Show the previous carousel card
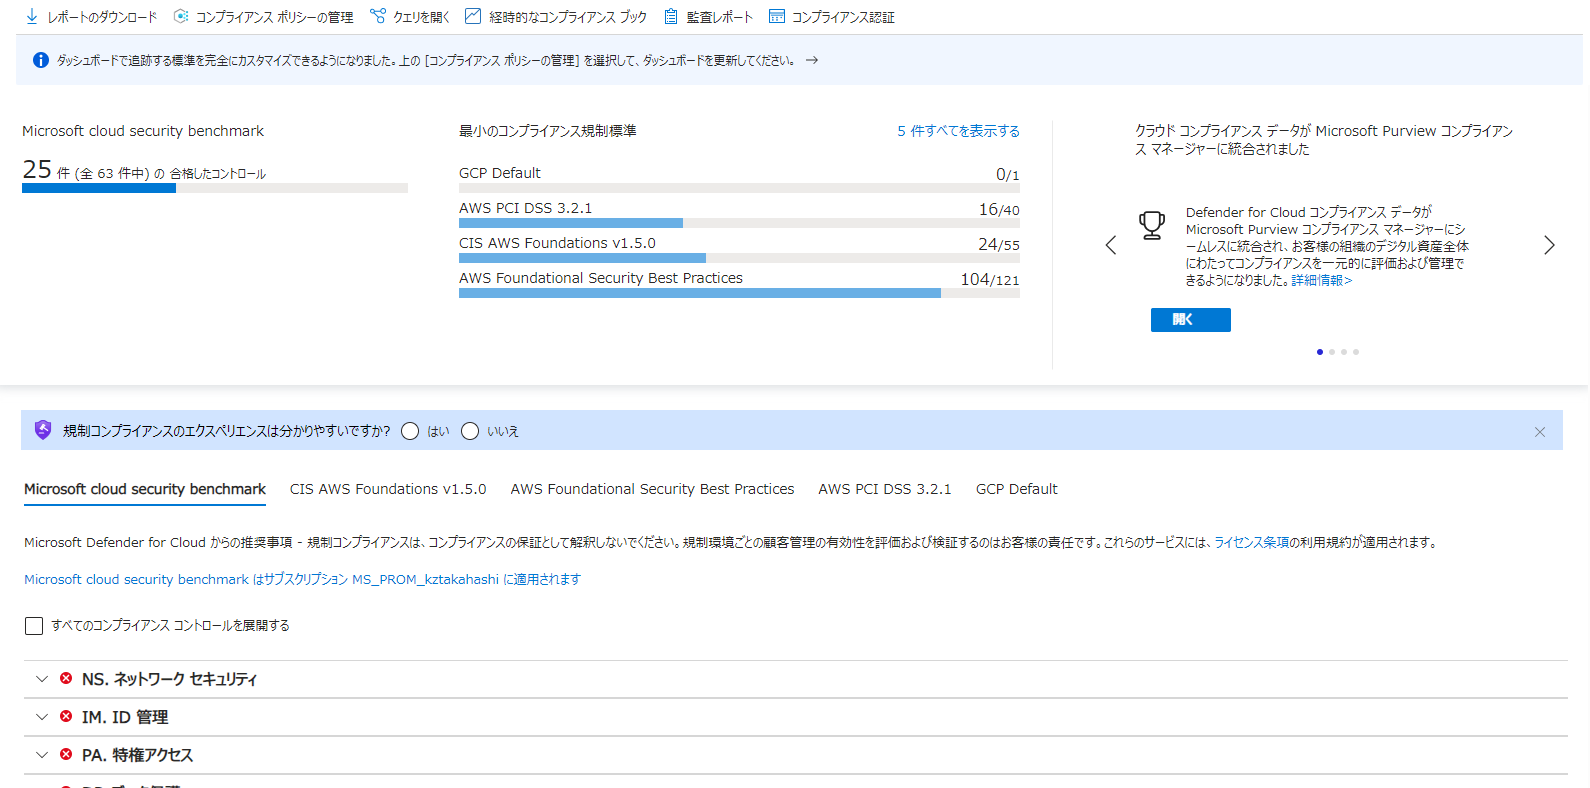 coord(1110,245)
